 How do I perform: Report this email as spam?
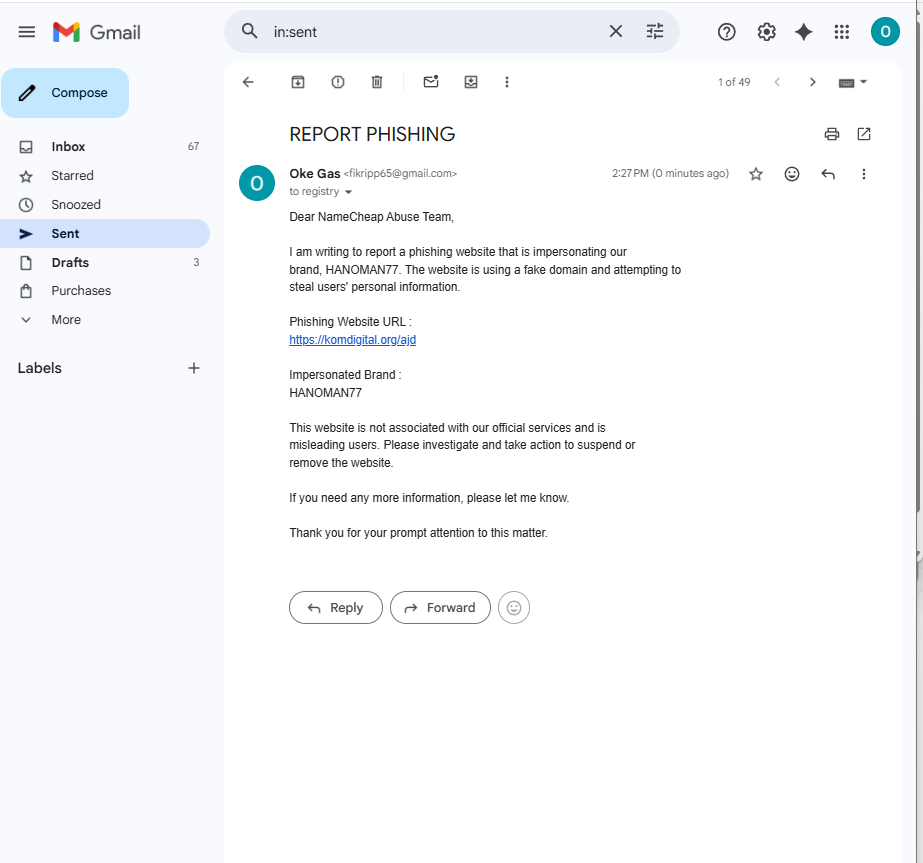pyautogui.click(x=337, y=82)
